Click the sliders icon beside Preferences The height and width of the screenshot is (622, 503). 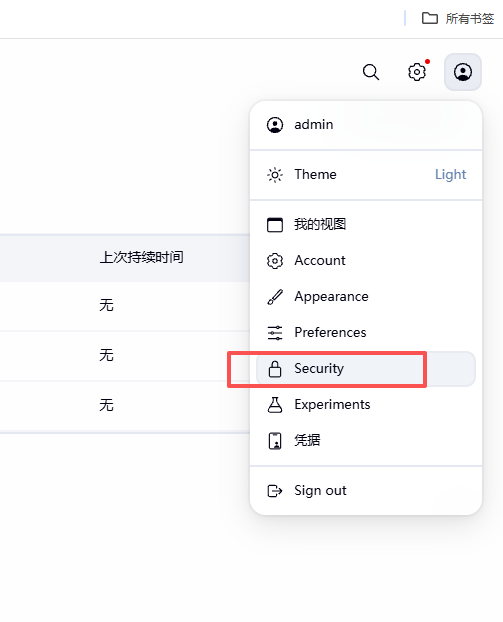[275, 332]
